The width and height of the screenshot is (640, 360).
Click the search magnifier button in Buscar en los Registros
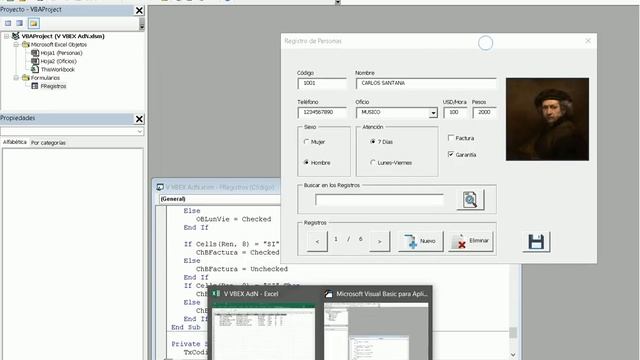(x=470, y=200)
